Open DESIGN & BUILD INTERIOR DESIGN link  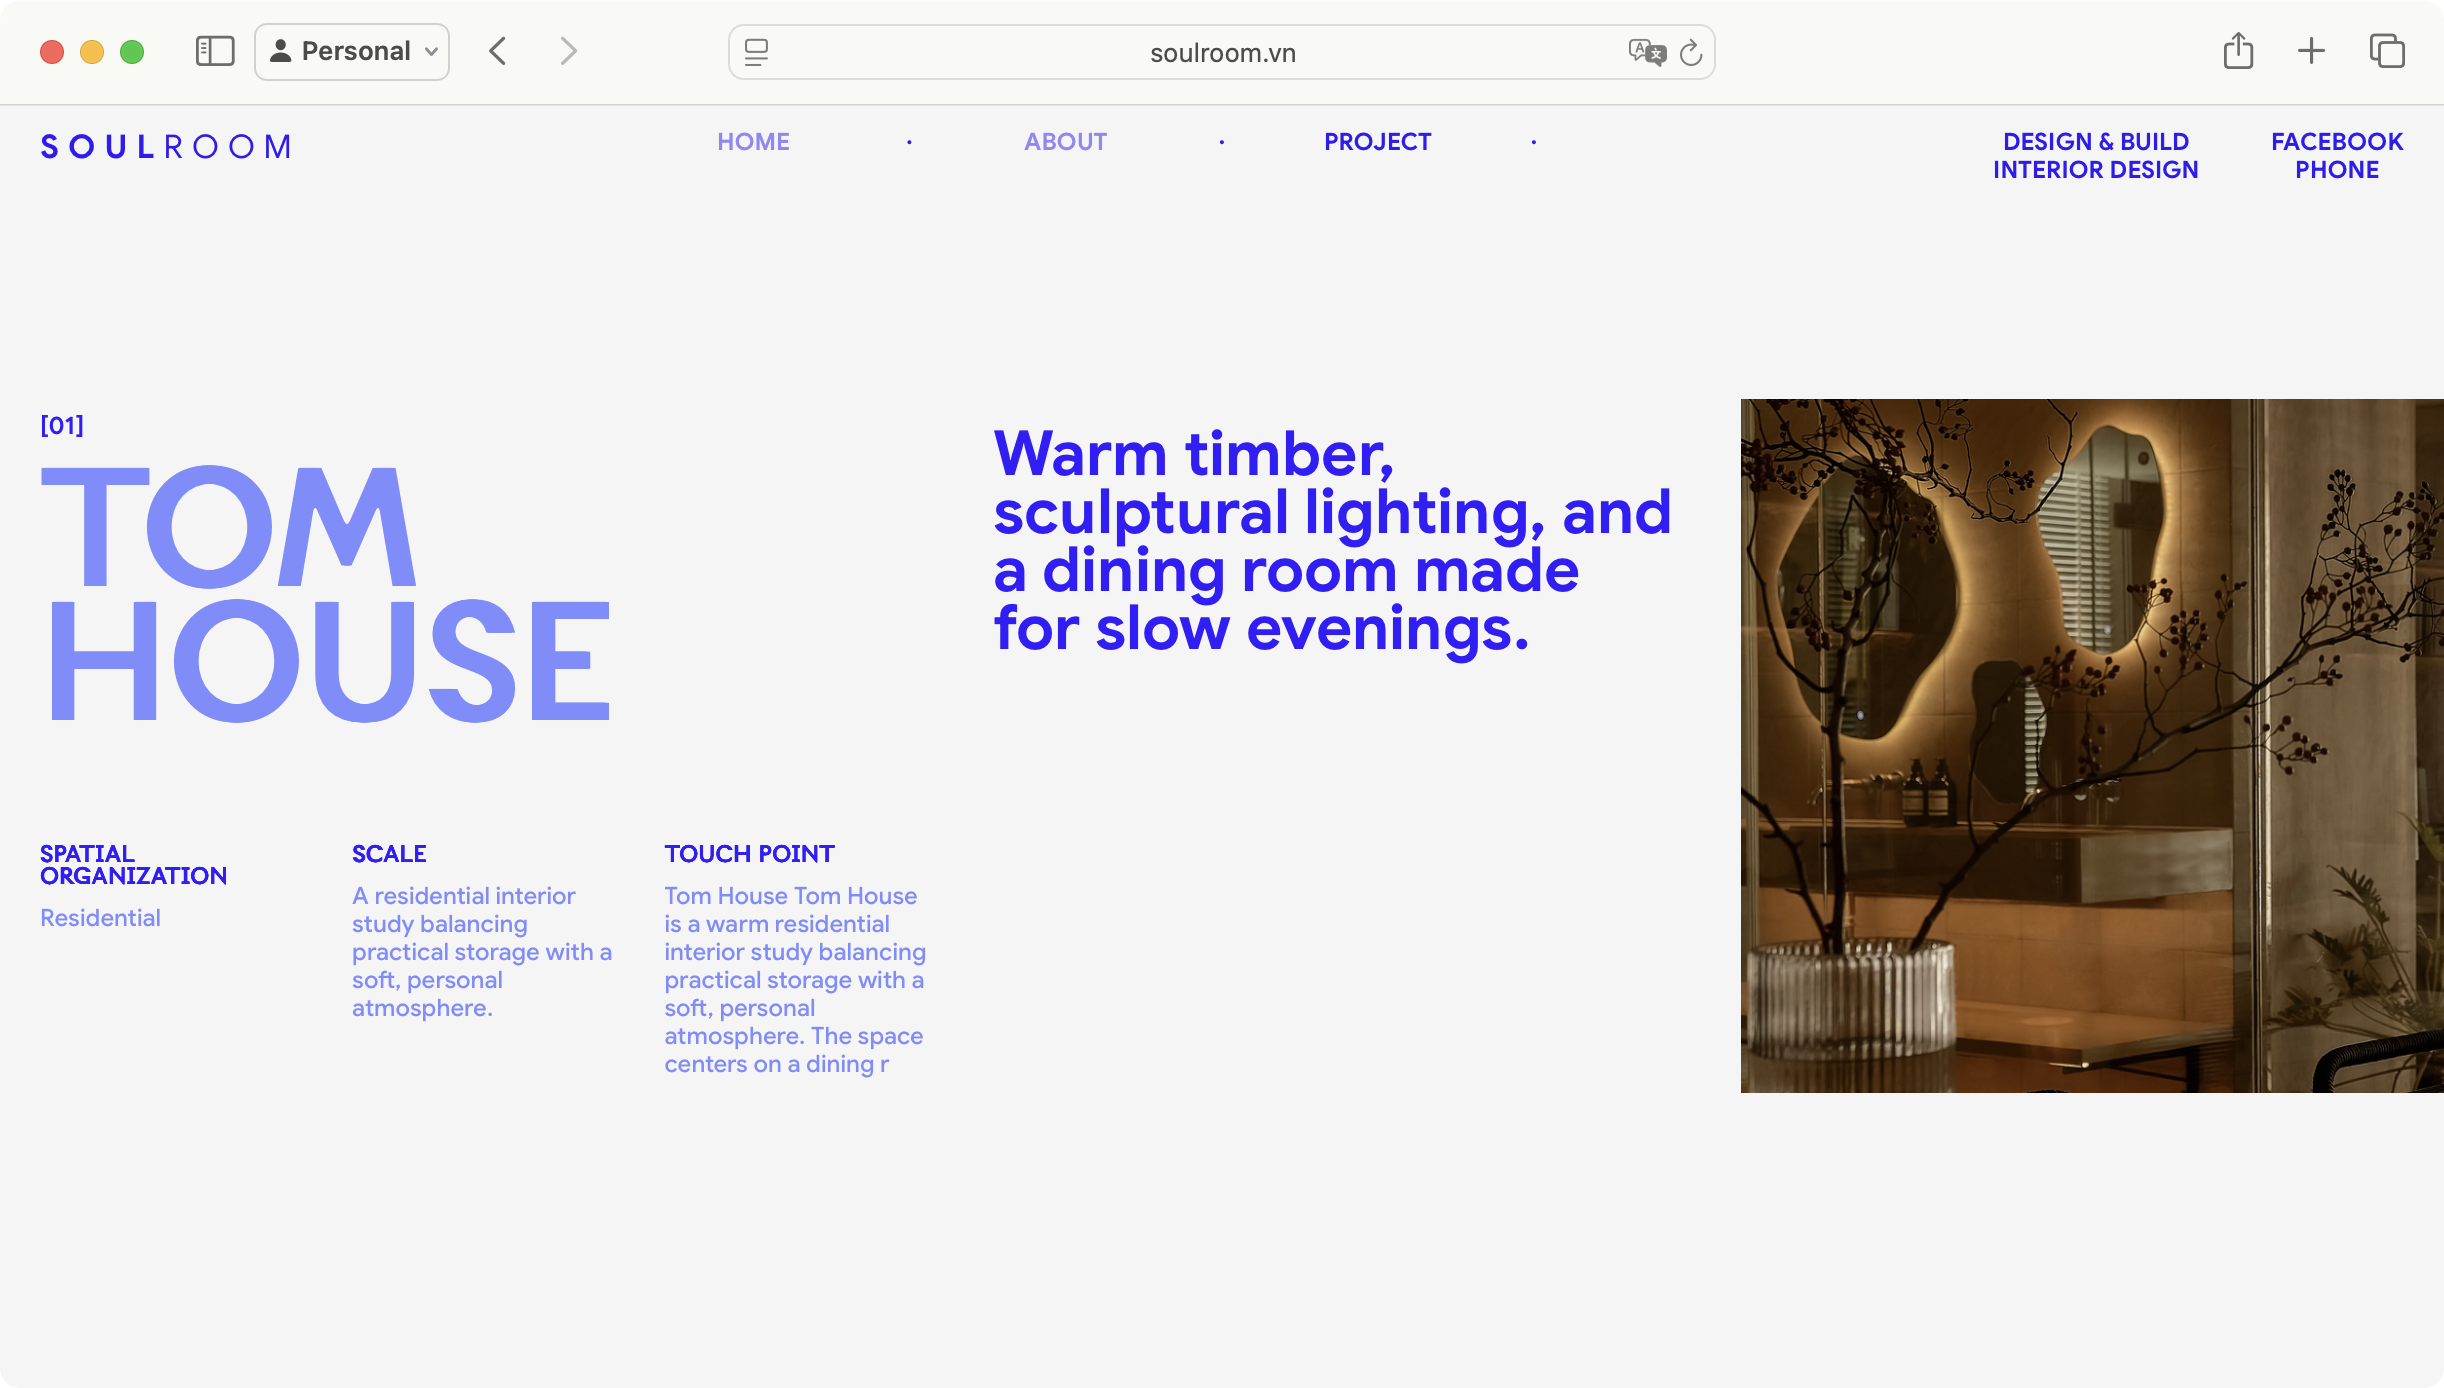[2095, 156]
